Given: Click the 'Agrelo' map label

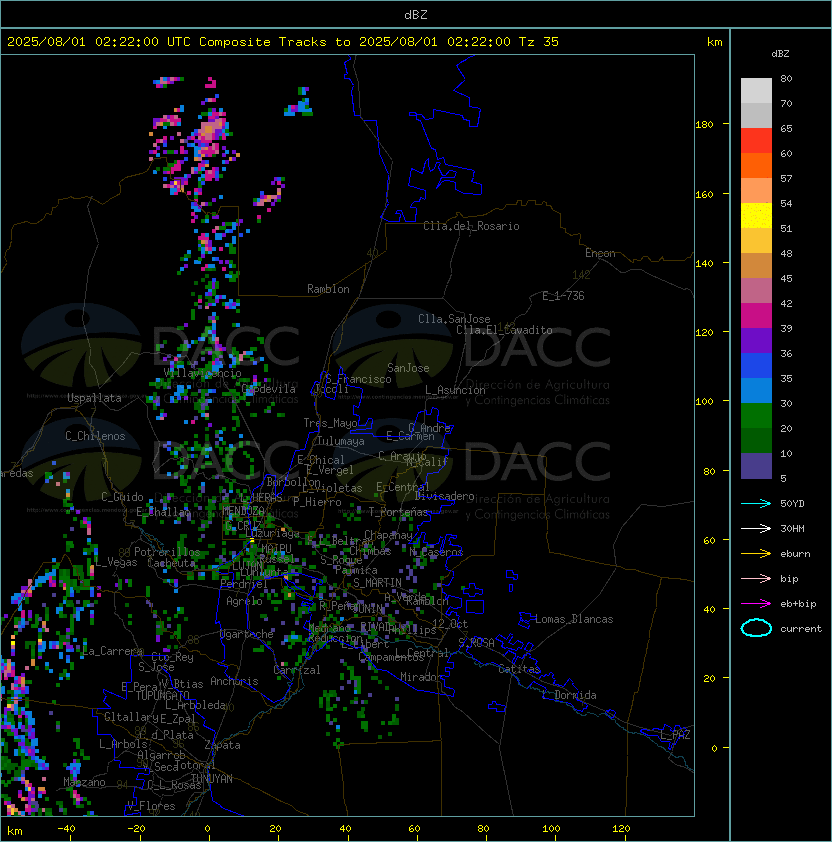Looking at the screenshot, I should click(244, 601).
